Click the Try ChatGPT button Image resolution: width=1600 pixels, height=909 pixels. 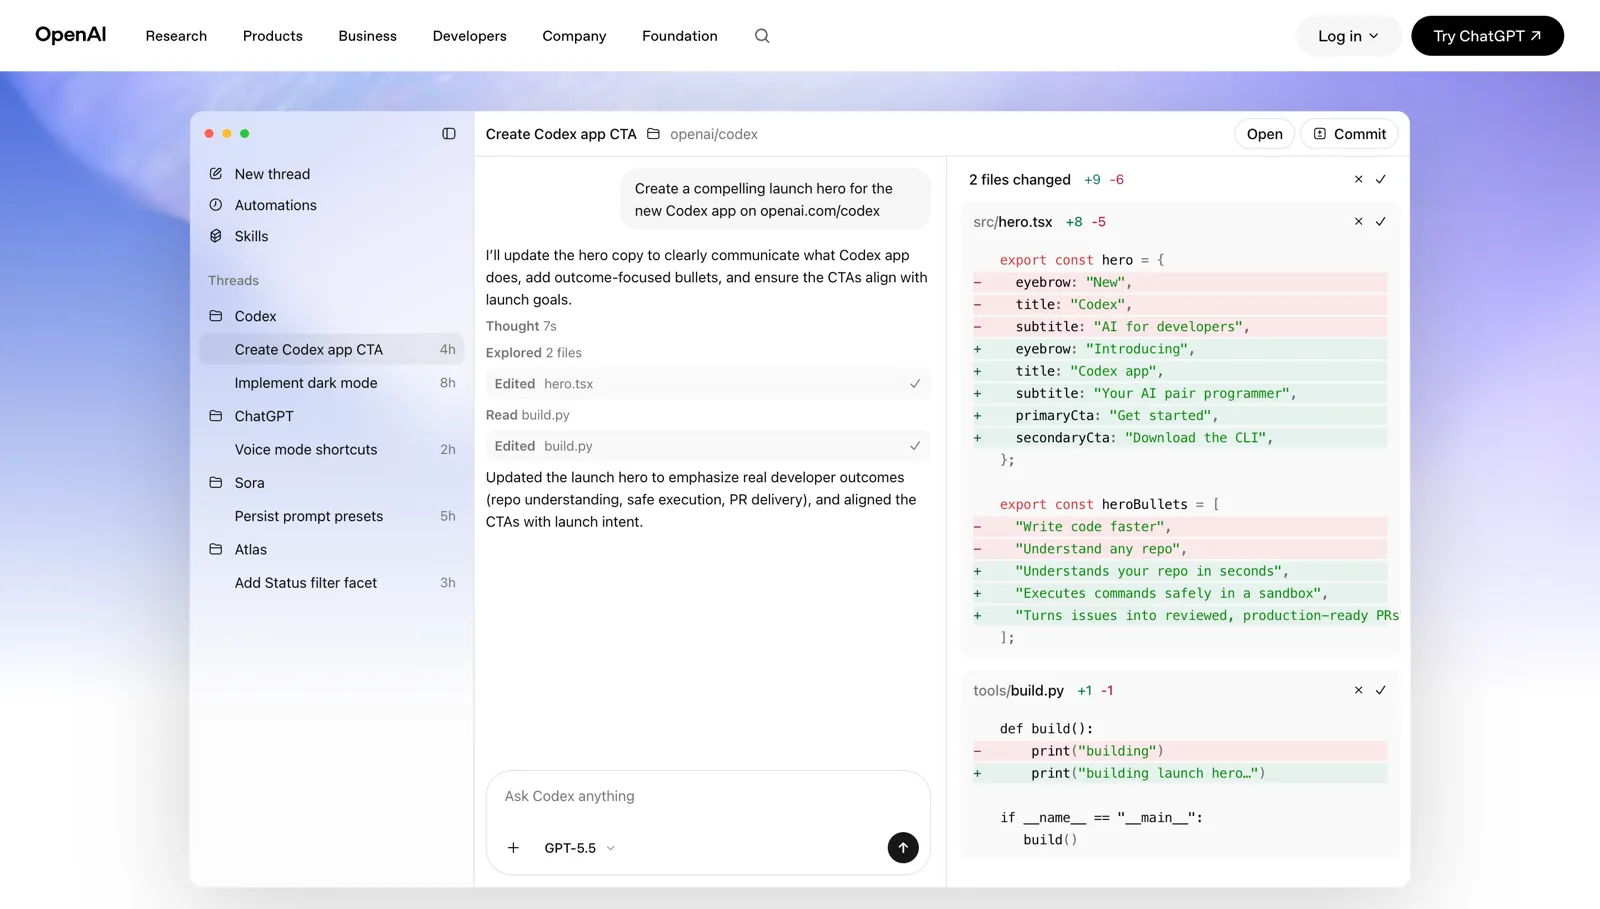tap(1487, 36)
